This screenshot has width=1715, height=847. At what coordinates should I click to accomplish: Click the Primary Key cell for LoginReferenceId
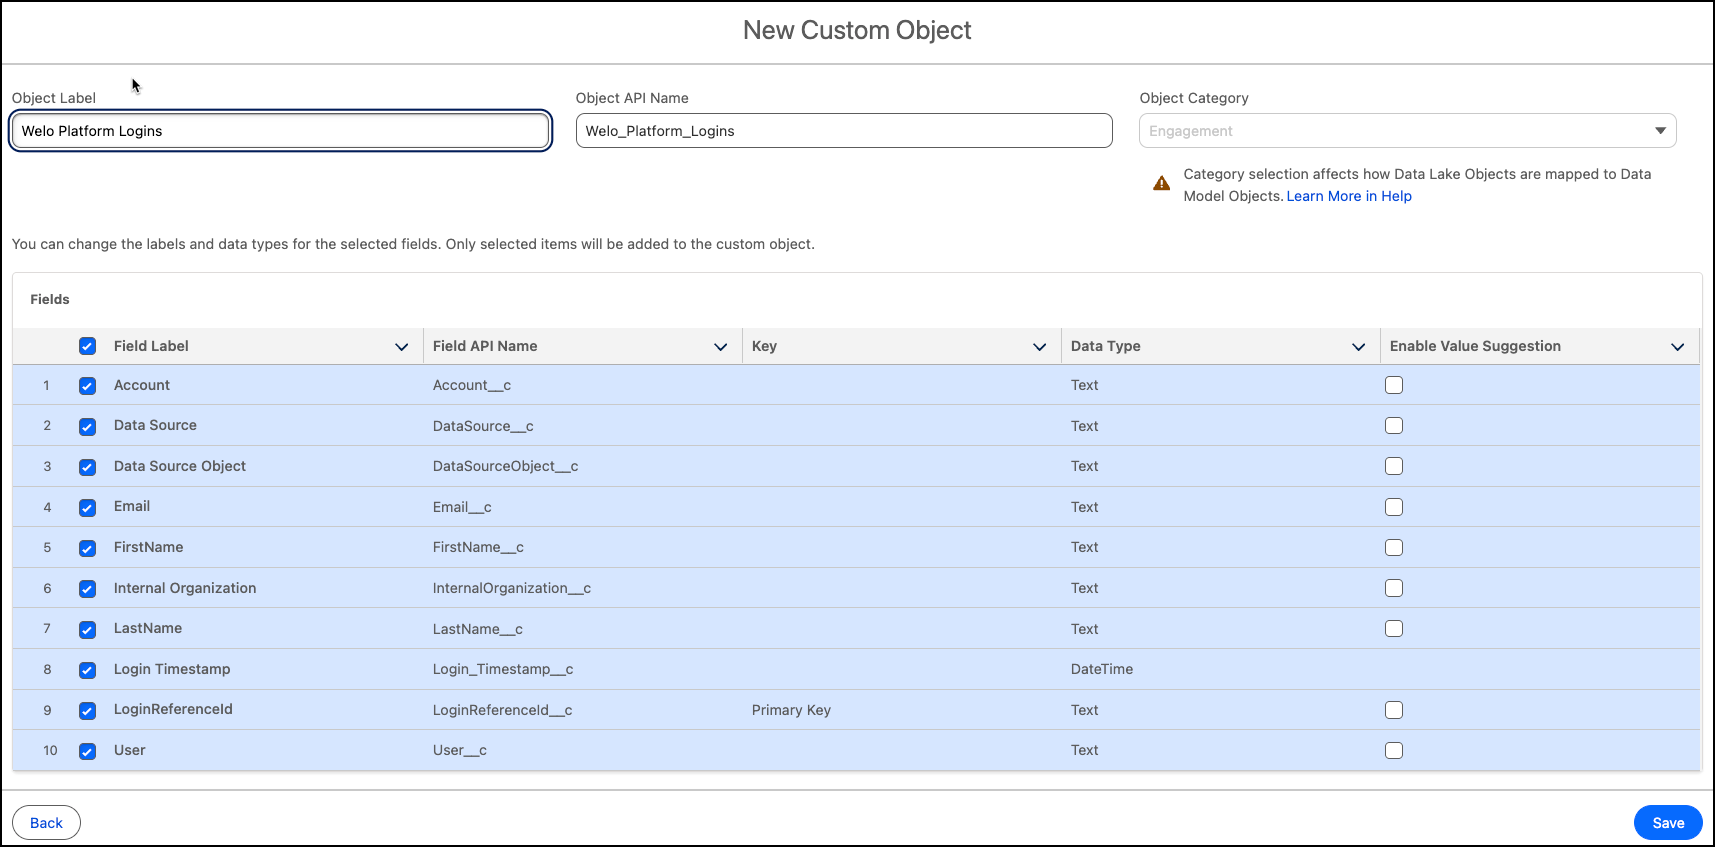791,710
